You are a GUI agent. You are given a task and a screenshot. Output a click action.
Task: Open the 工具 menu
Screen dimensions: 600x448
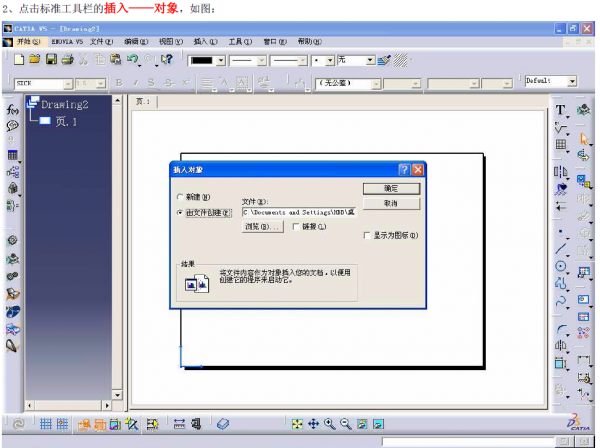click(x=240, y=41)
